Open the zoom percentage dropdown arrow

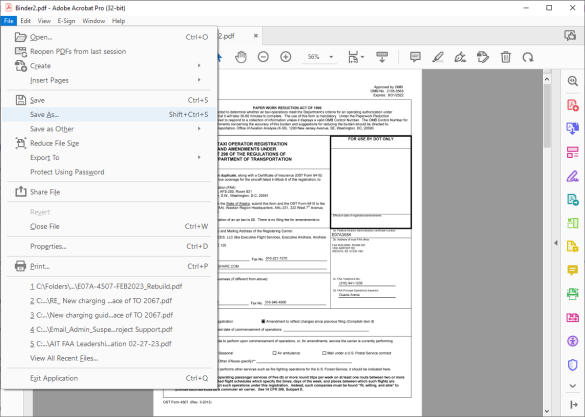[x=331, y=57]
